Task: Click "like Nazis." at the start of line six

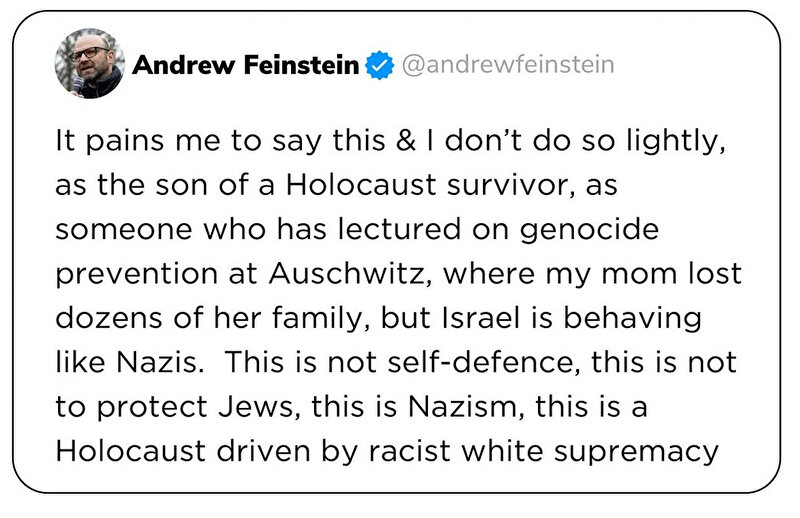Action: [130, 362]
